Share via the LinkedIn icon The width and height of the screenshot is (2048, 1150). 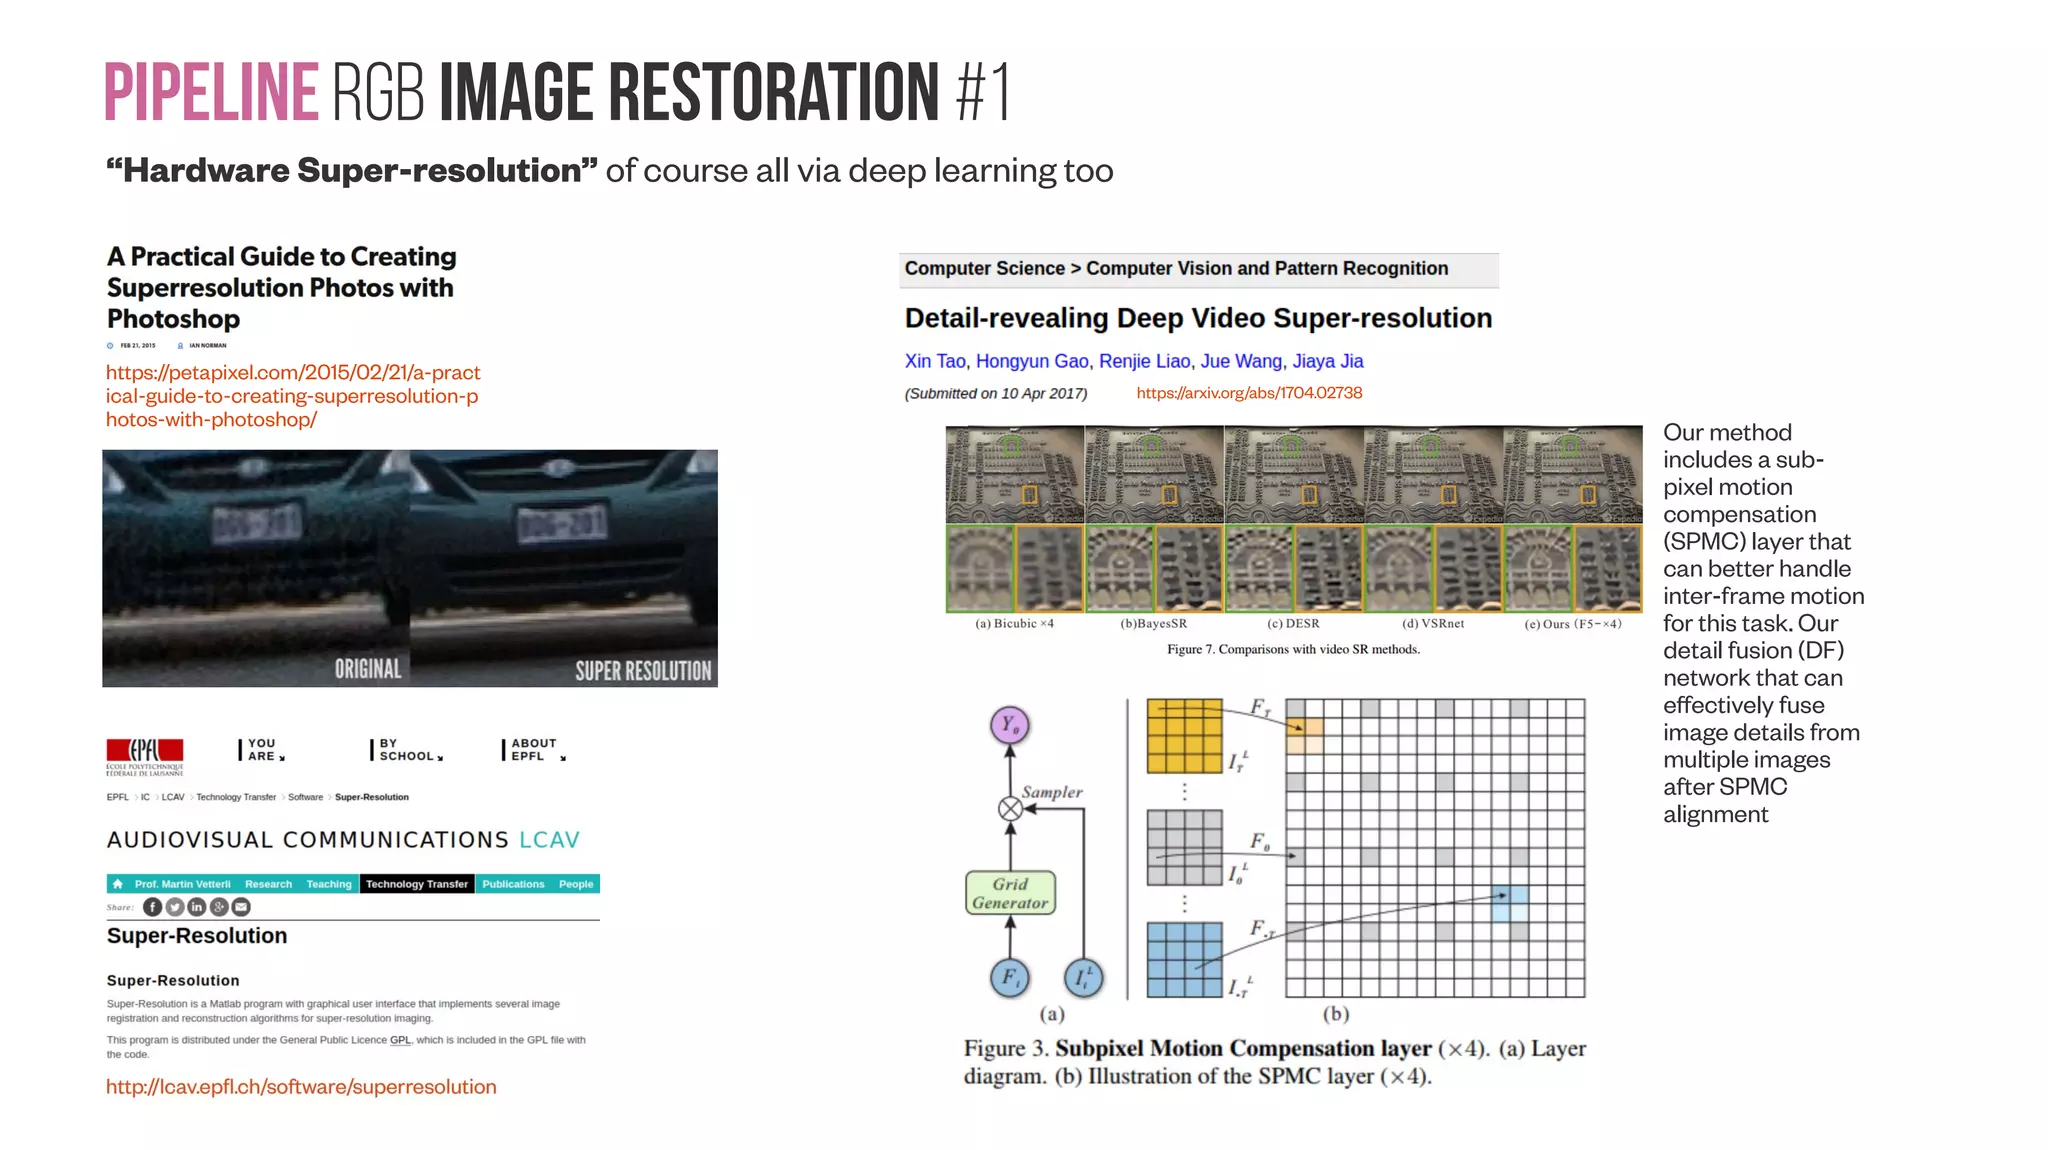point(197,907)
